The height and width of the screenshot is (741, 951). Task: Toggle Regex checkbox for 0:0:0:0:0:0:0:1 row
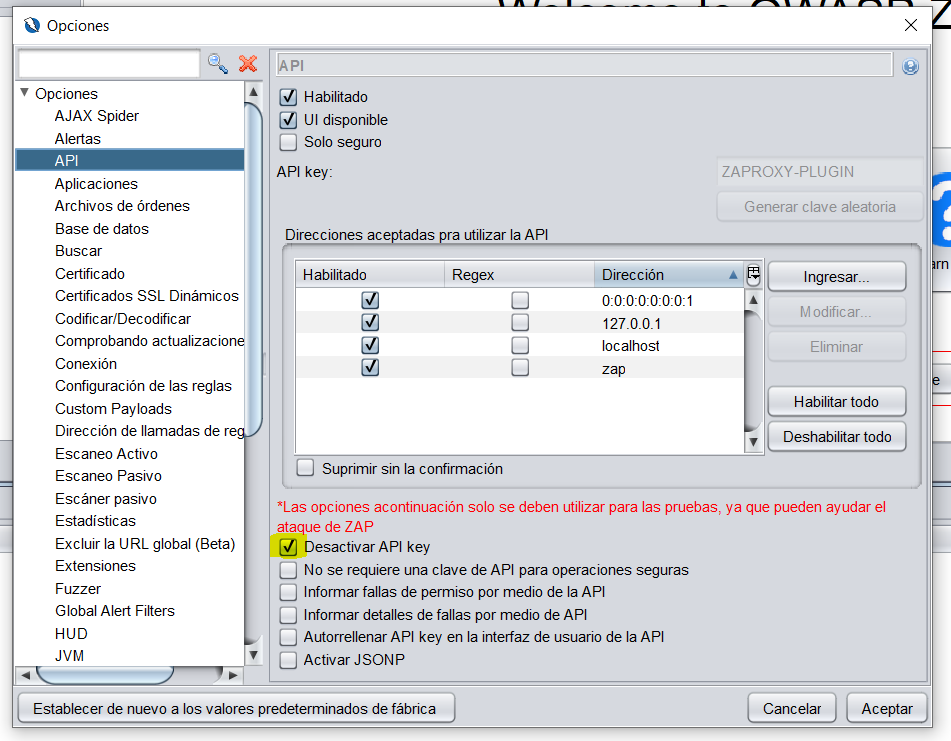[520, 300]
